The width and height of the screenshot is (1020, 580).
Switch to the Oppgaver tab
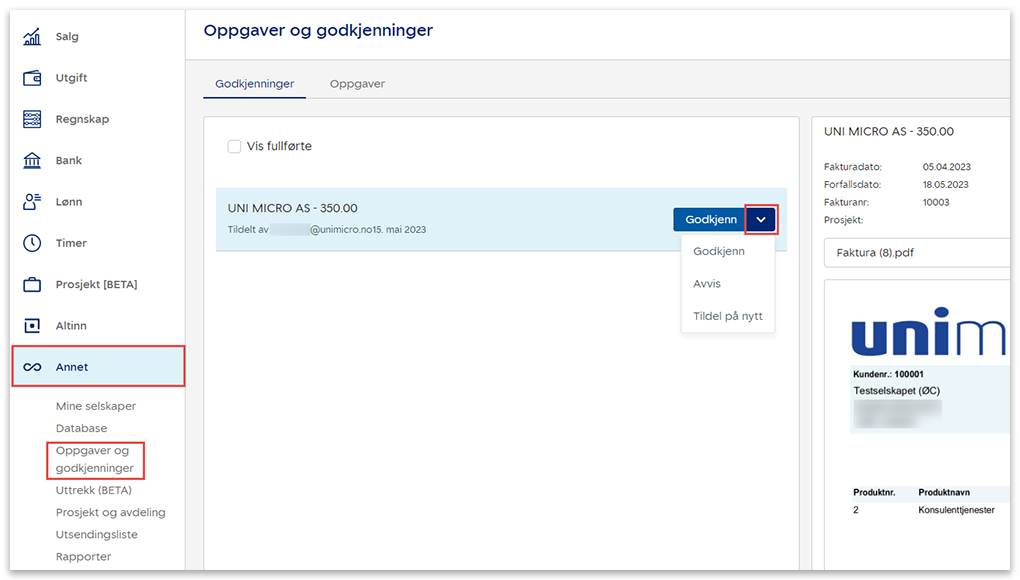357,84
